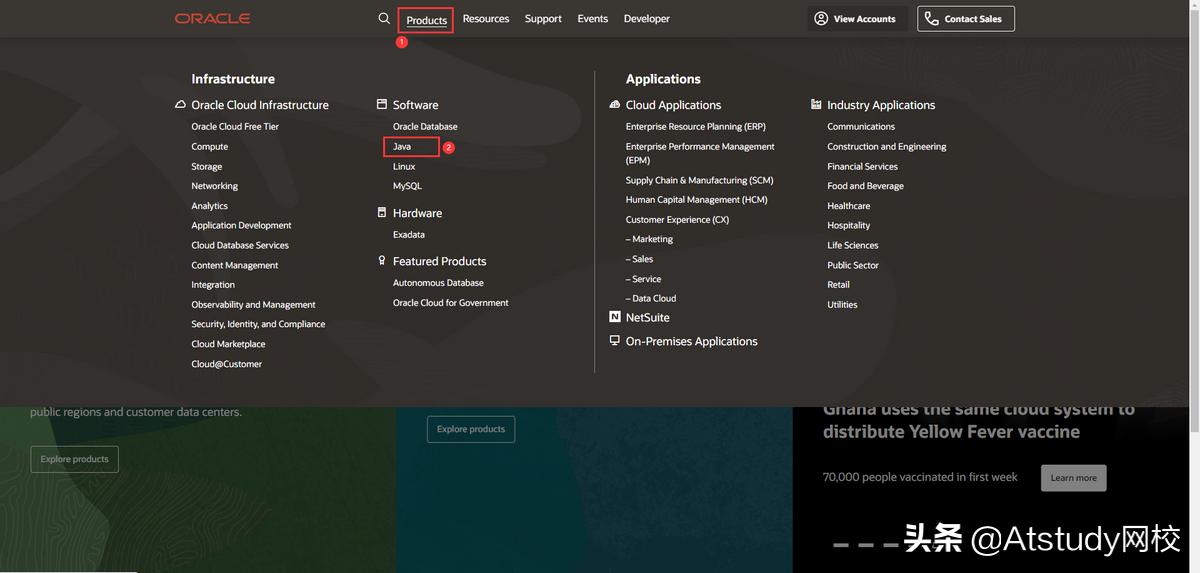Viewport: 1200px width, 573px height.
Task: Click the Software section window icon
Action: (382, 104)
